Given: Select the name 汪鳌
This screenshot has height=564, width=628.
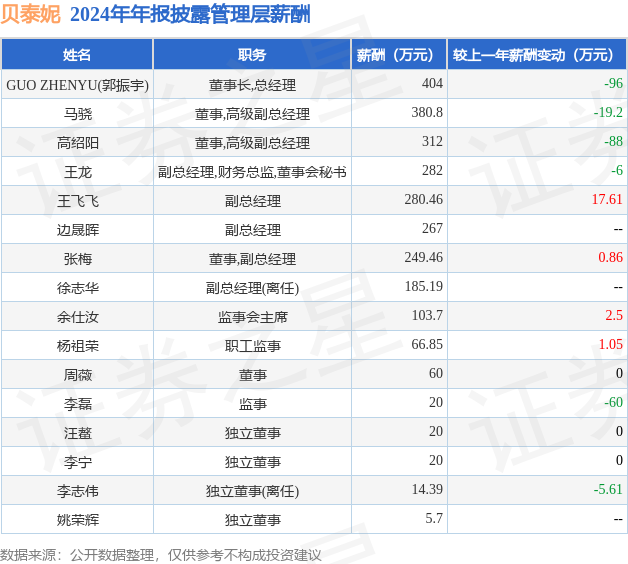Looking at the screenshot, I should click(x=78, y=433).
